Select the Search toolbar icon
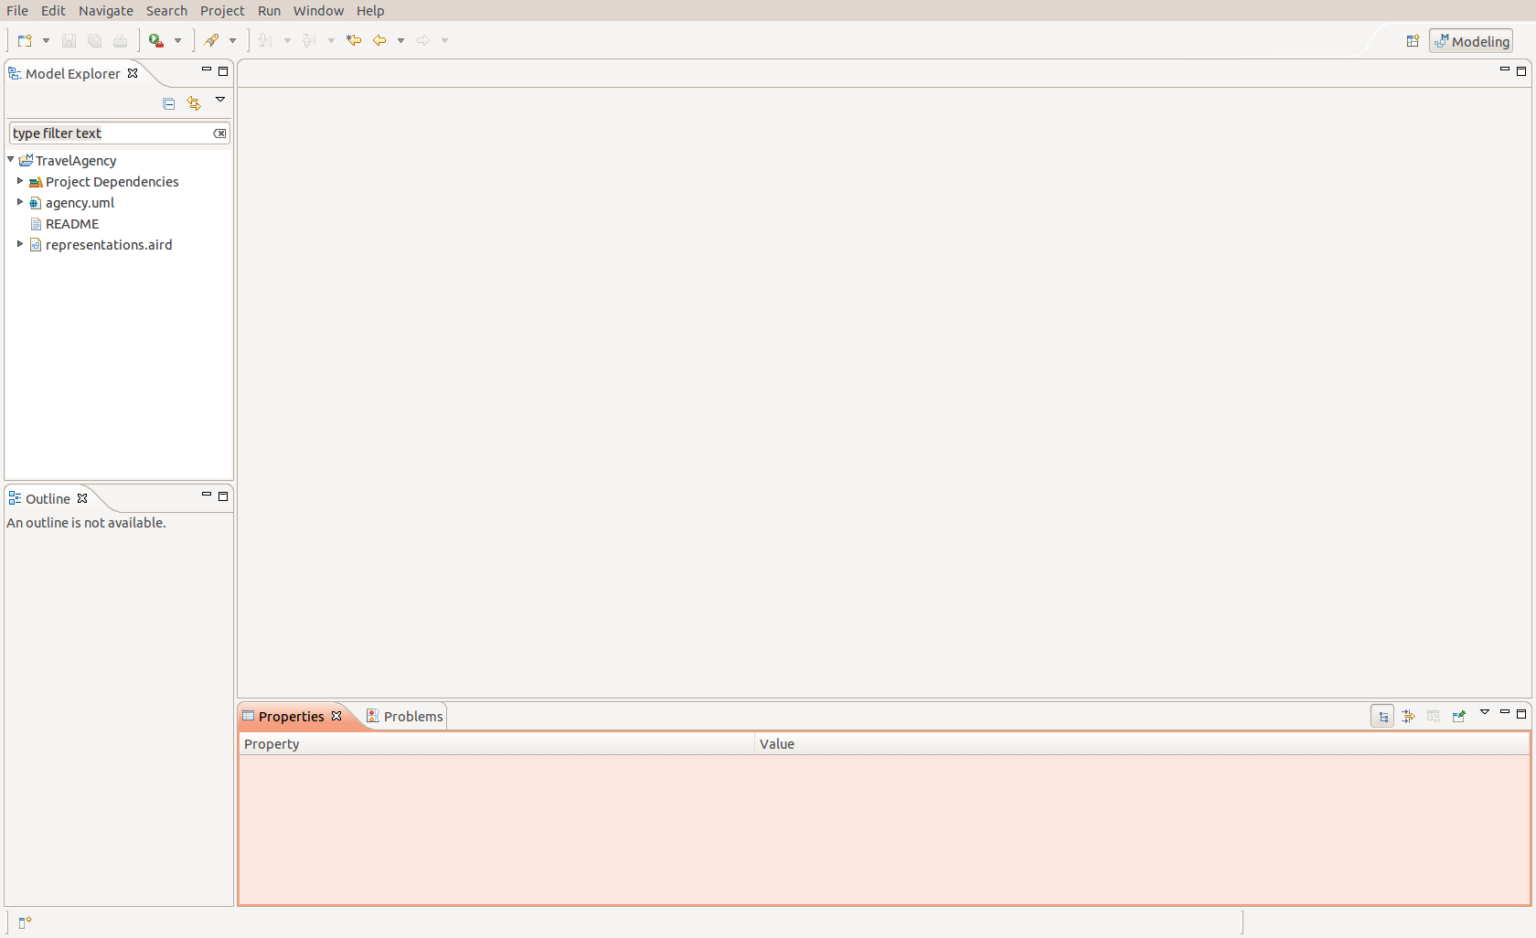The image size is (1536, 938). coord(213,40)
